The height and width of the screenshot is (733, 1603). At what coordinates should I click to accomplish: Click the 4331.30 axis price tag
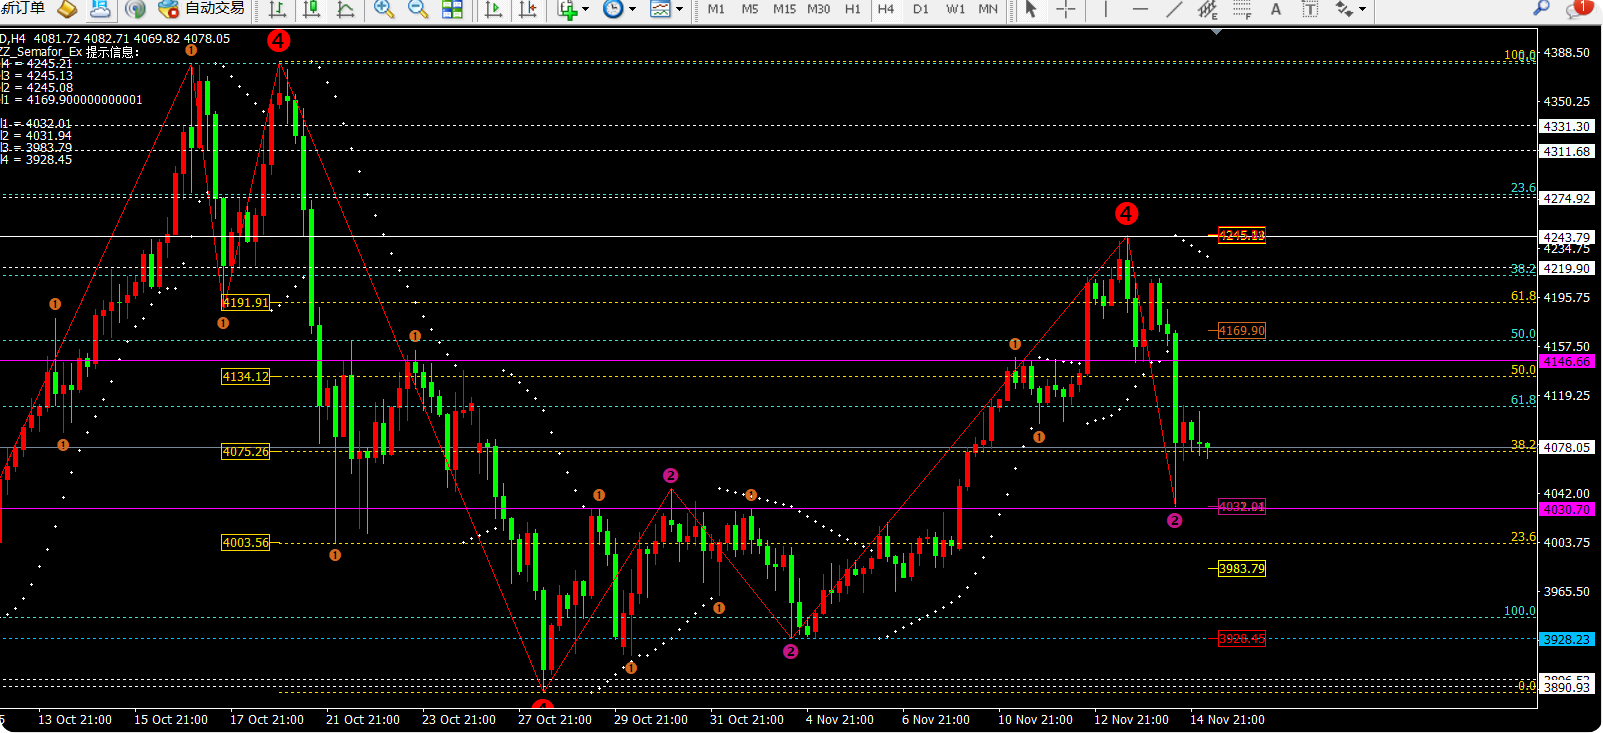(1567, 127)
